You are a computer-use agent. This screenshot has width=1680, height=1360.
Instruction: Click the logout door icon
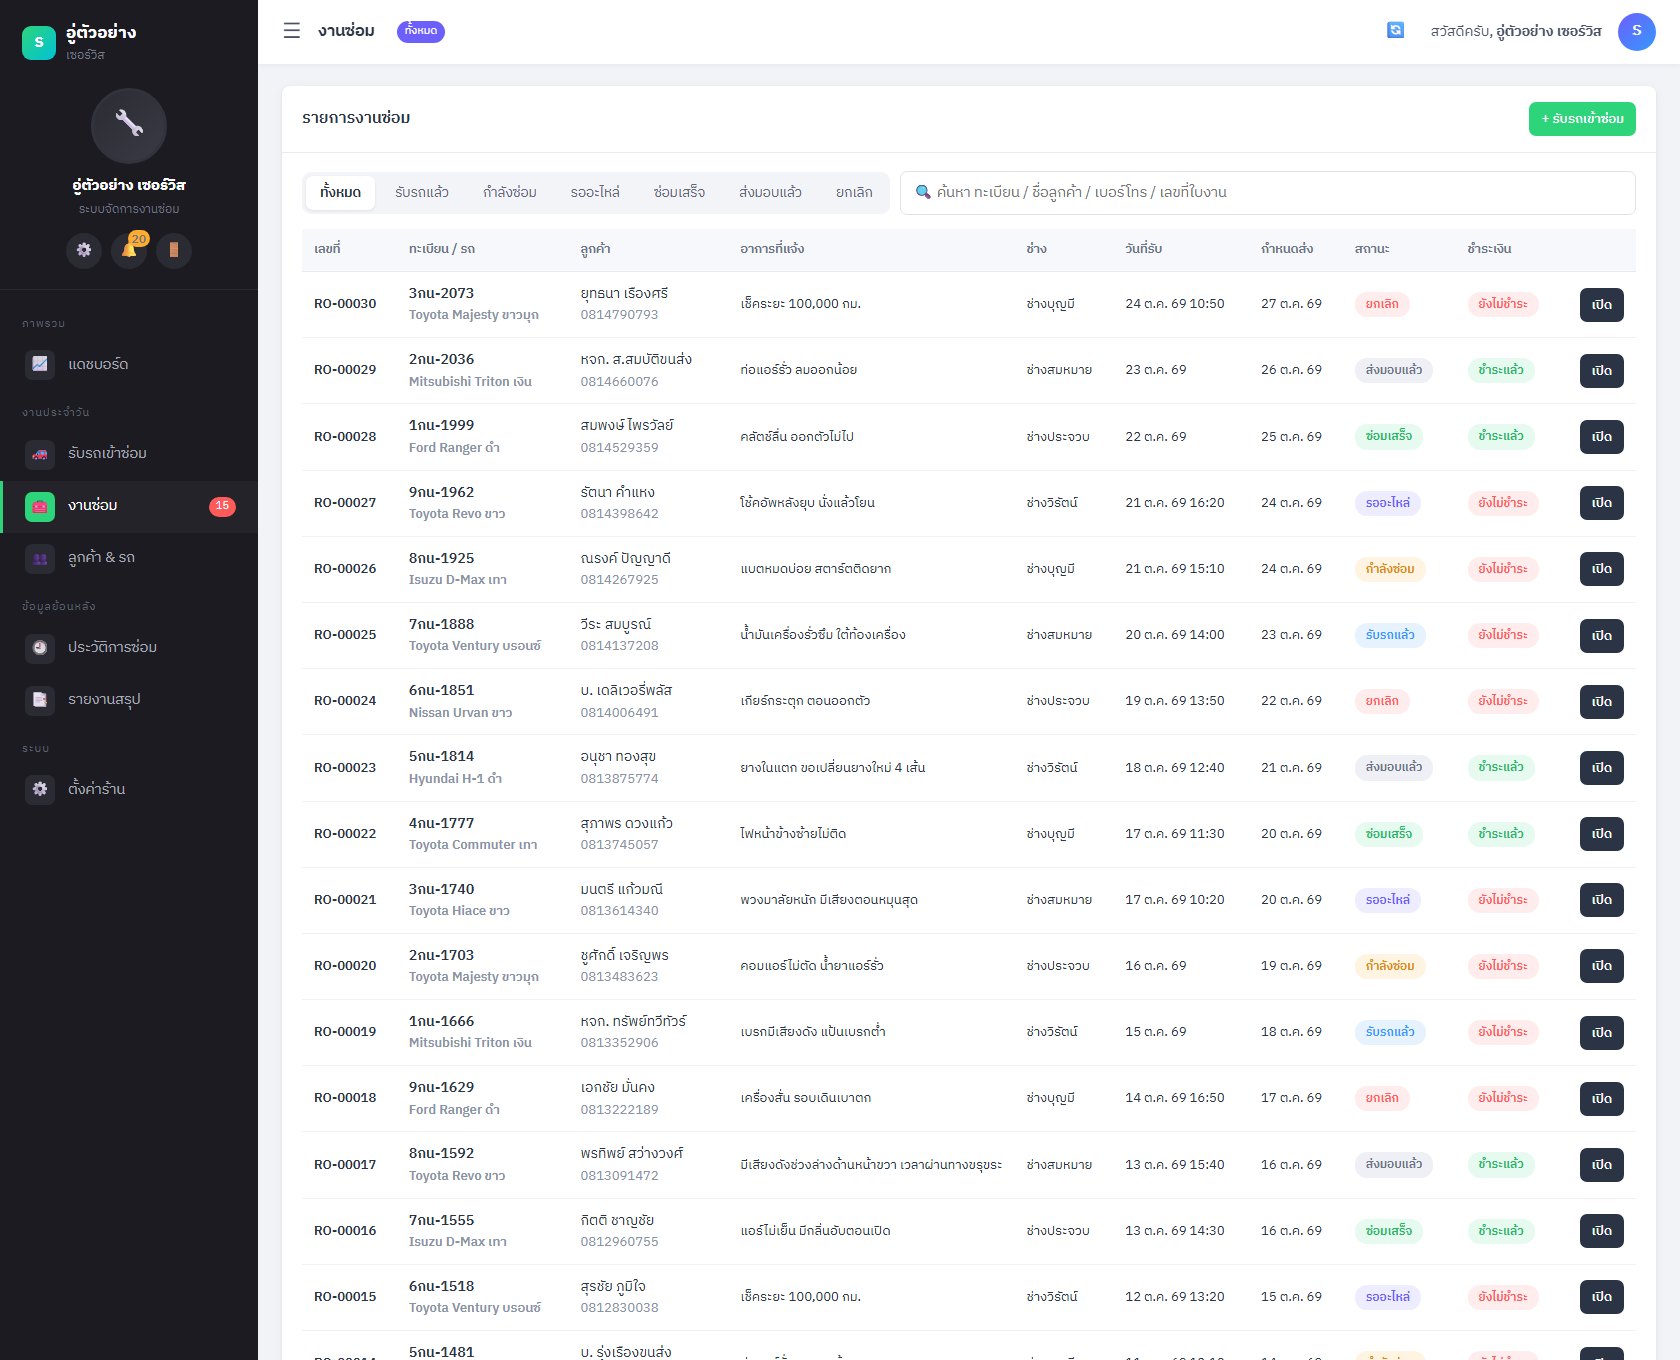pyautogui.click(x=174, y=250)
